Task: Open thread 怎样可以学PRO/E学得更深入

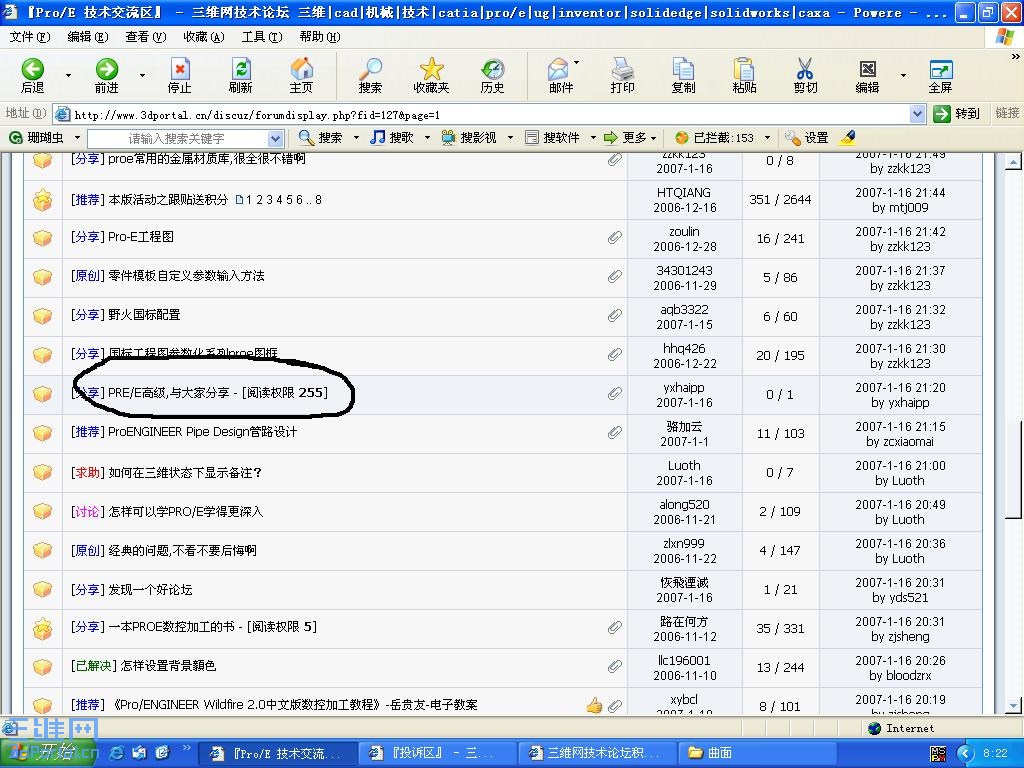Action: click(185, 511)
